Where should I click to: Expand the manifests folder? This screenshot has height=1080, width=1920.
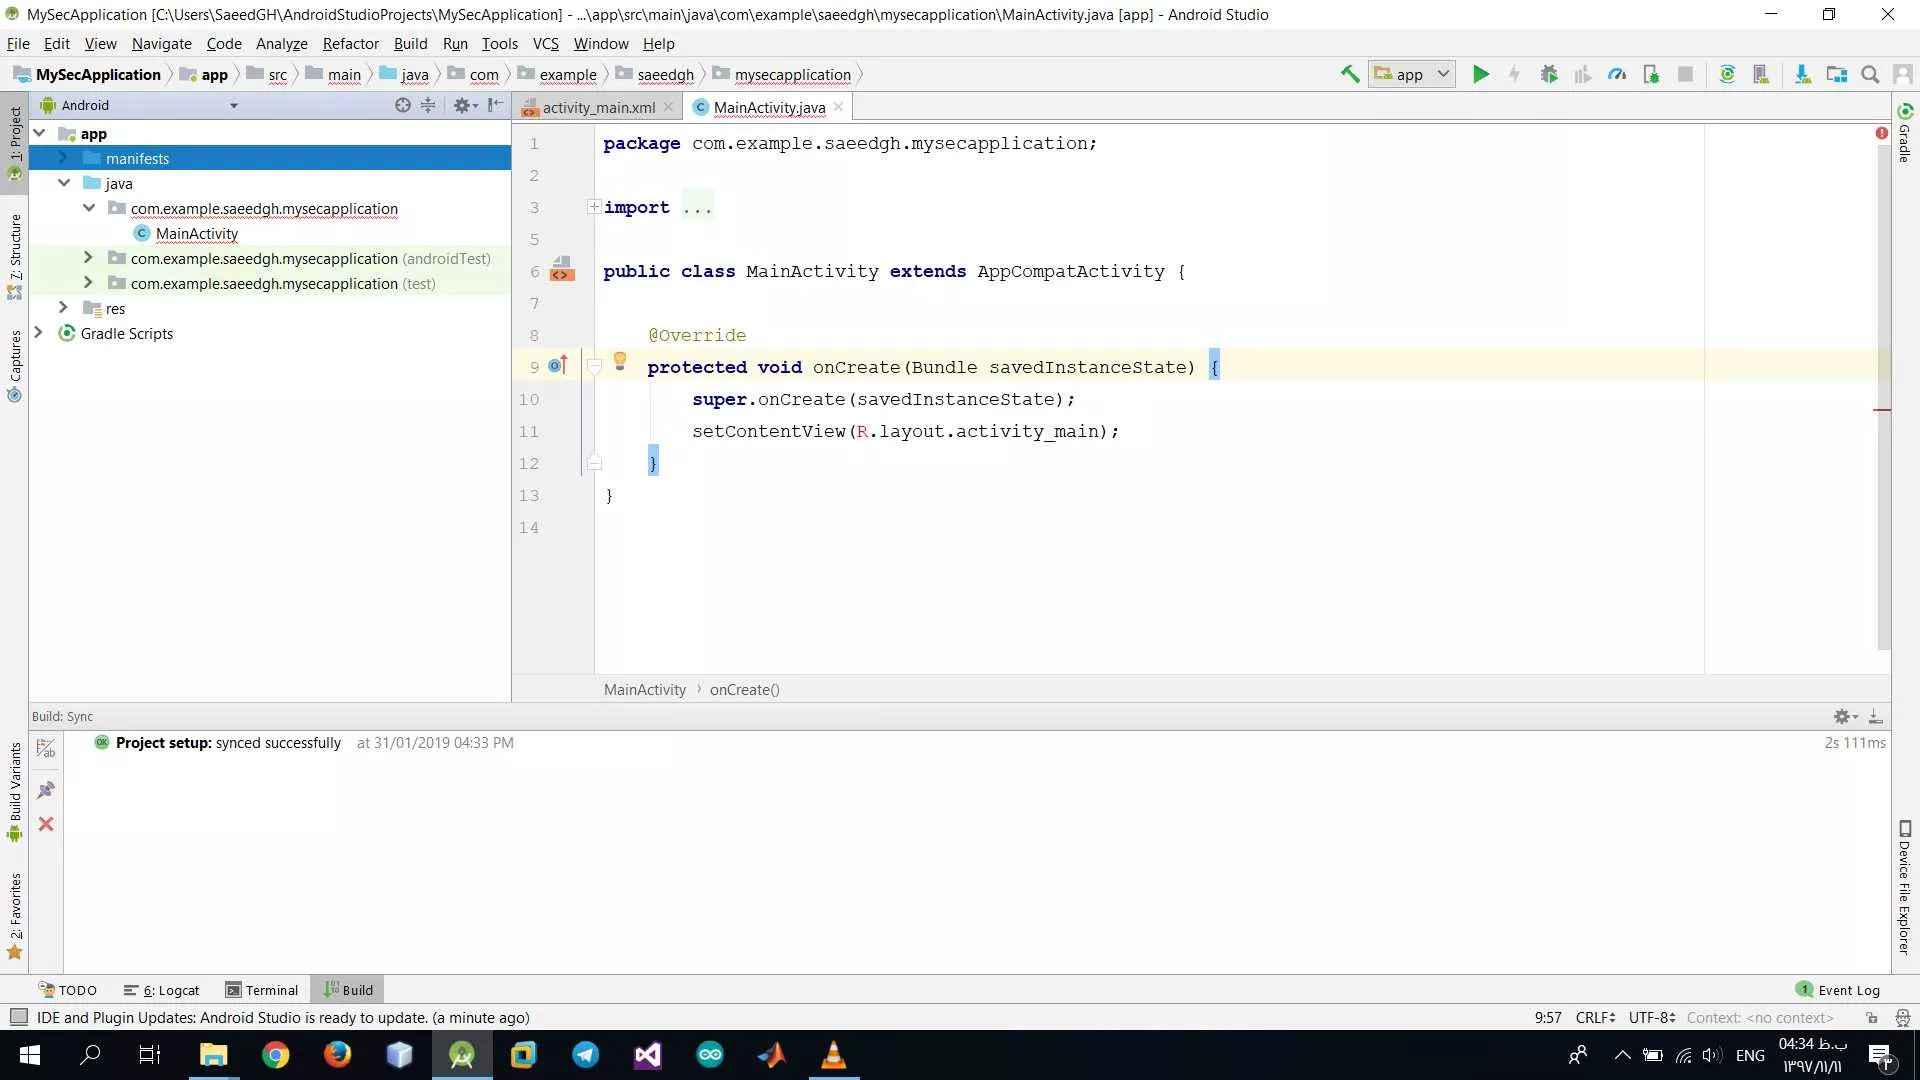click(x=63, y=158)
